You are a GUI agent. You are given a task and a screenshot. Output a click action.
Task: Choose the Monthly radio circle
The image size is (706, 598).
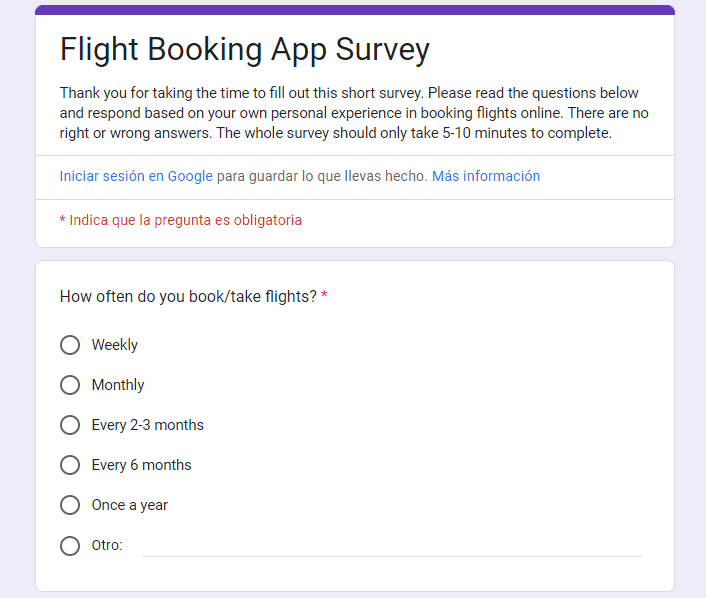point(70,385)
